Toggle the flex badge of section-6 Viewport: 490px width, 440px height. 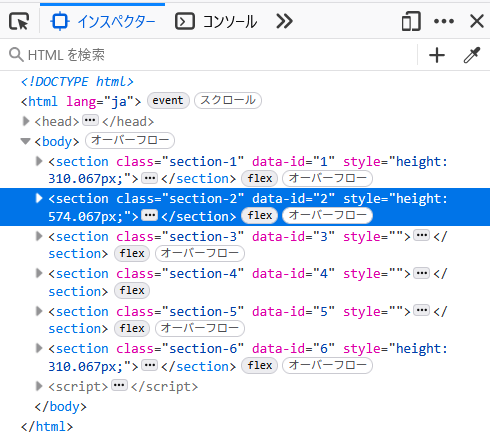pyautogui.click(x=259, y=365)
